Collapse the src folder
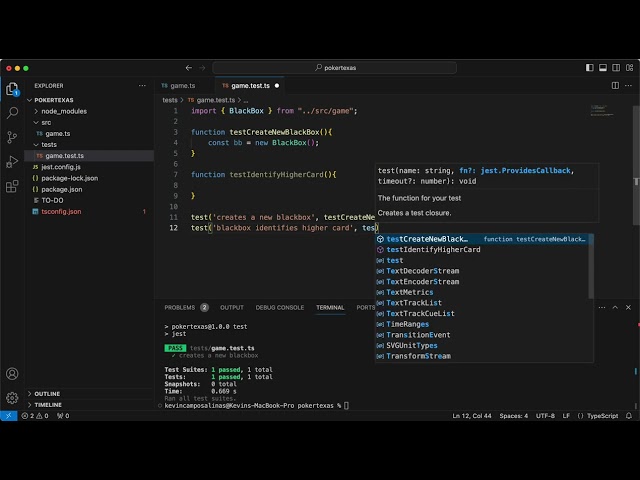Image resolution: width=640 pixels, height=480 pixels. click(x=46, y=122)
